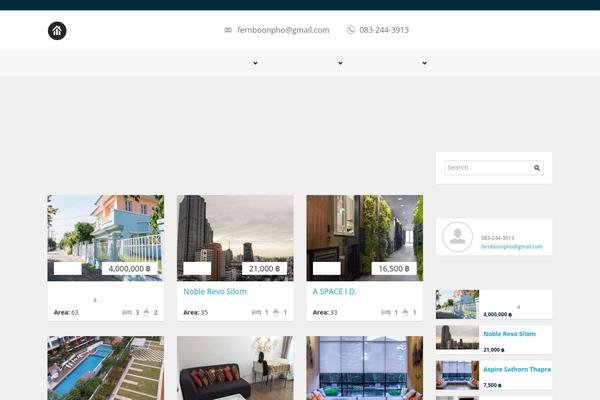The image size is (600, 400).
Task: Open the A SPACE I.D. listing photo
Action: 365,238
